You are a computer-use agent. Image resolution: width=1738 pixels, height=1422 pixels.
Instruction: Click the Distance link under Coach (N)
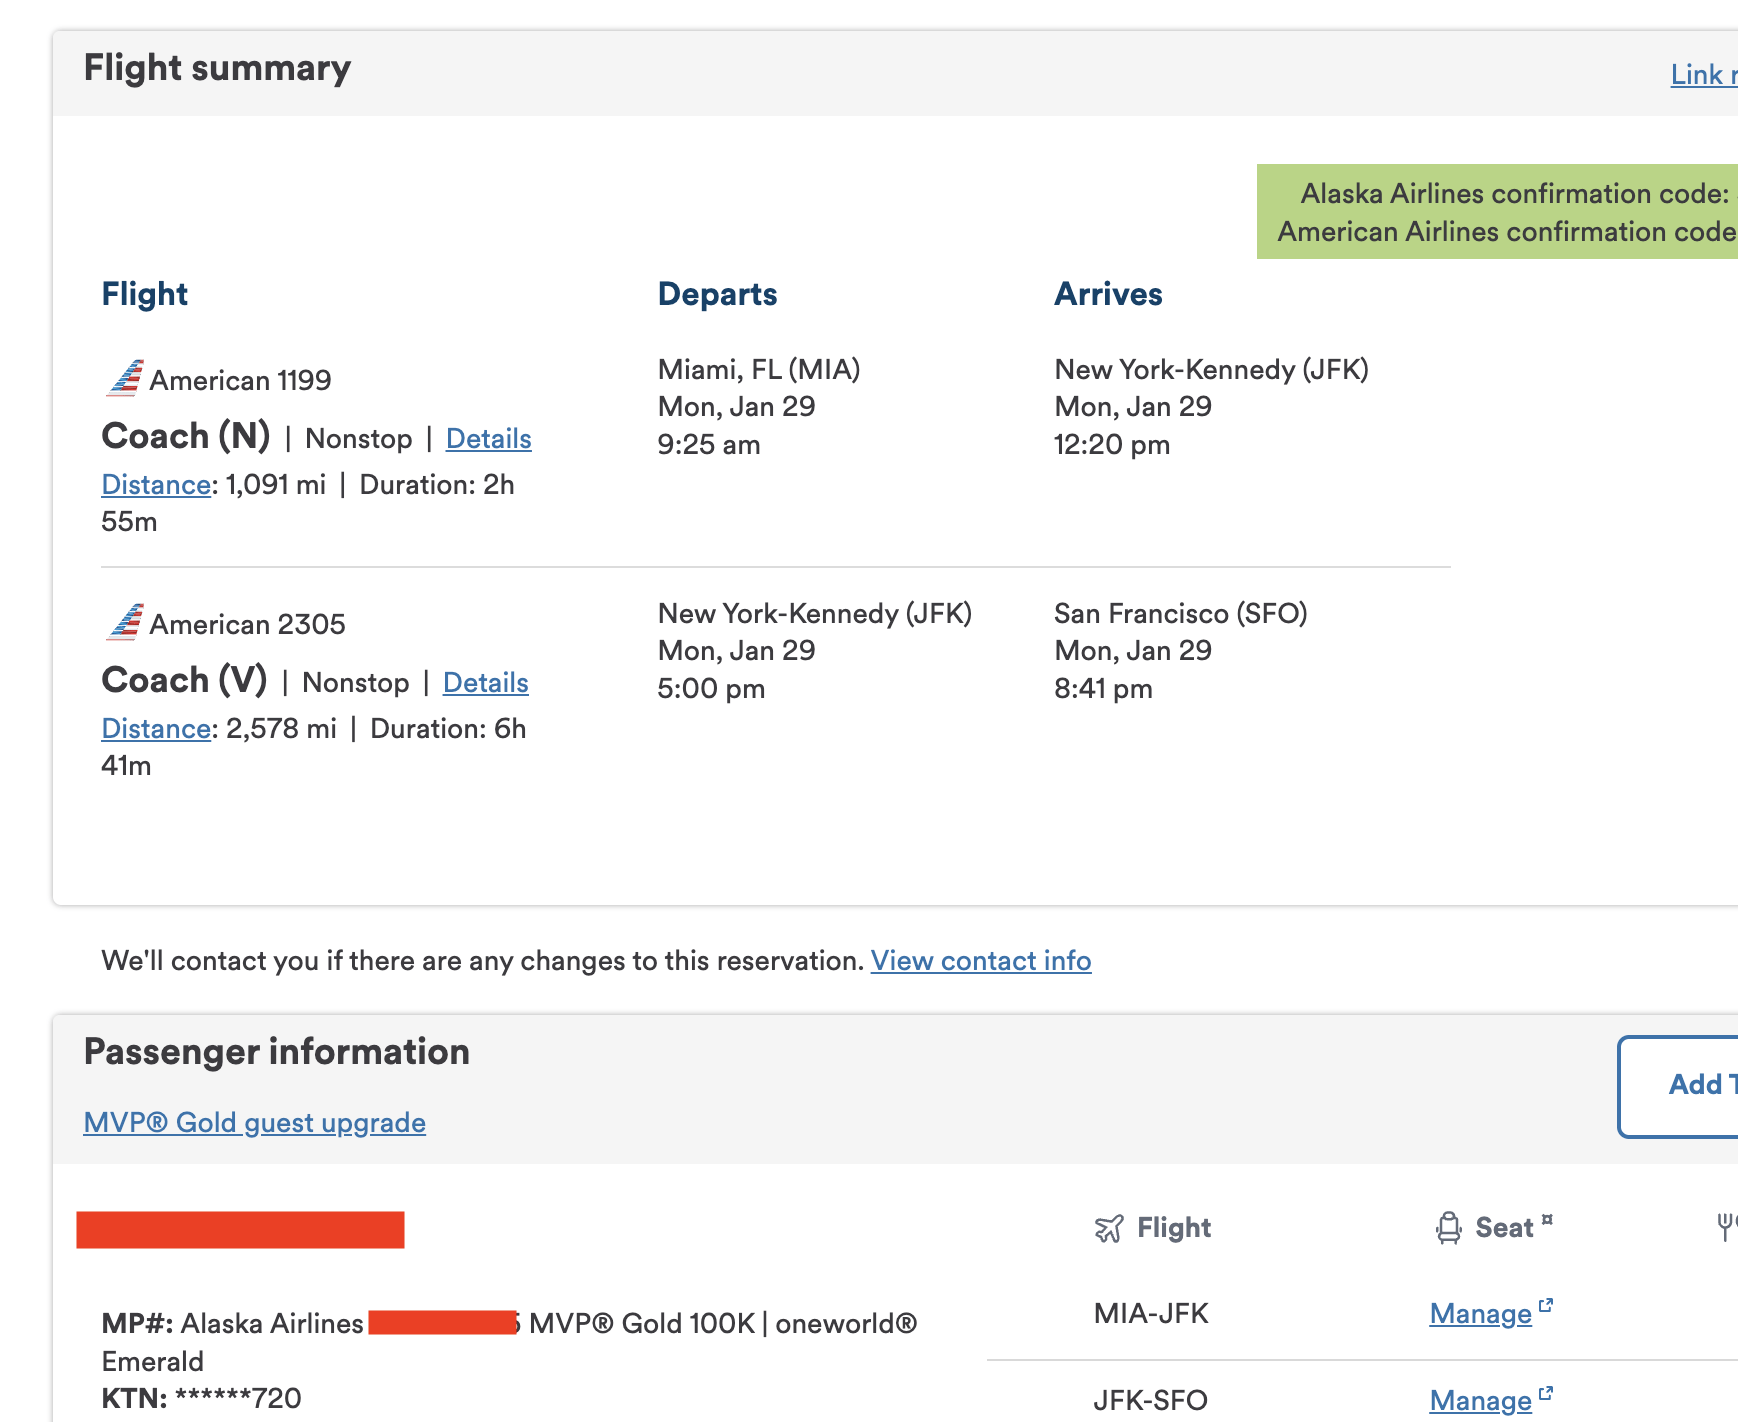point(155,484)
